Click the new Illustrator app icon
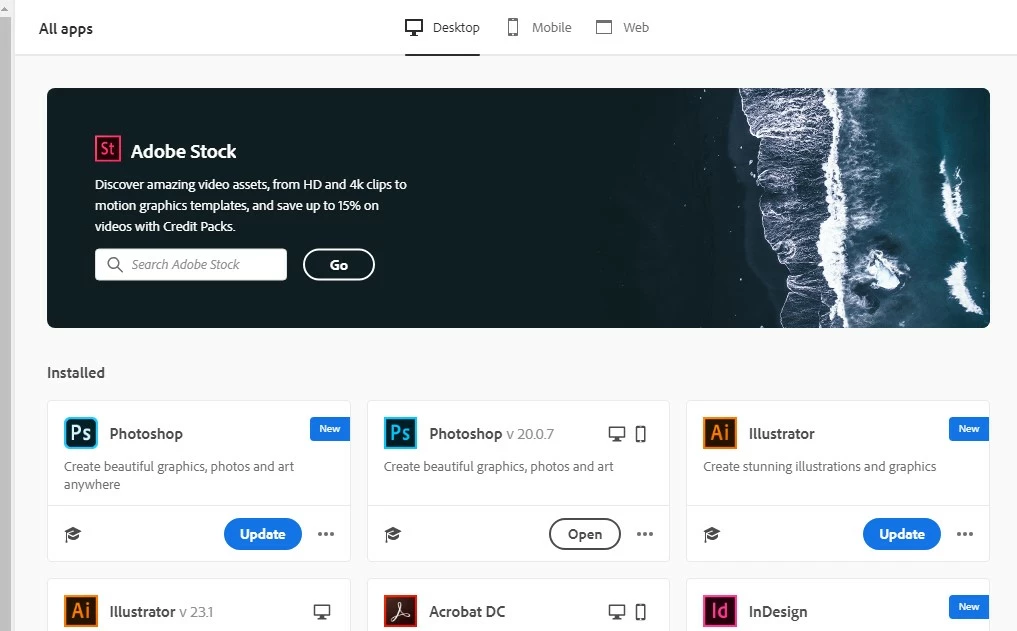The image size is (1017, 631). coord(720,433)
